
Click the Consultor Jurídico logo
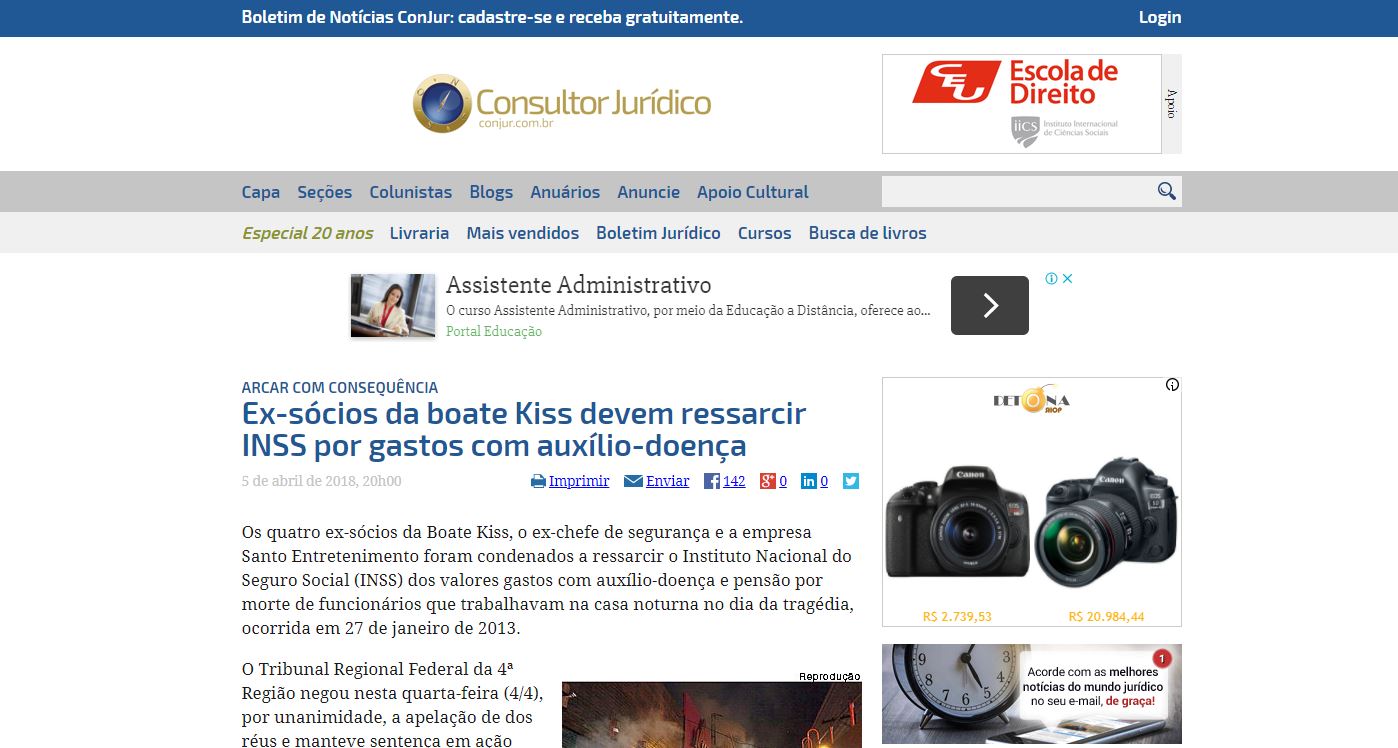pyautogui.click(x=561, y=103)
